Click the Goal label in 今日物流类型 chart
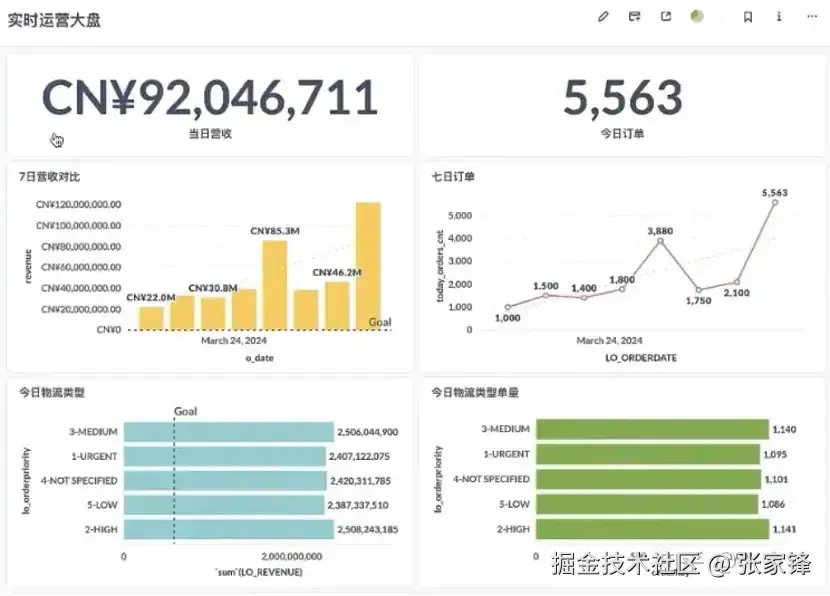This screenshot has height=596, width=830. [186, 411]
